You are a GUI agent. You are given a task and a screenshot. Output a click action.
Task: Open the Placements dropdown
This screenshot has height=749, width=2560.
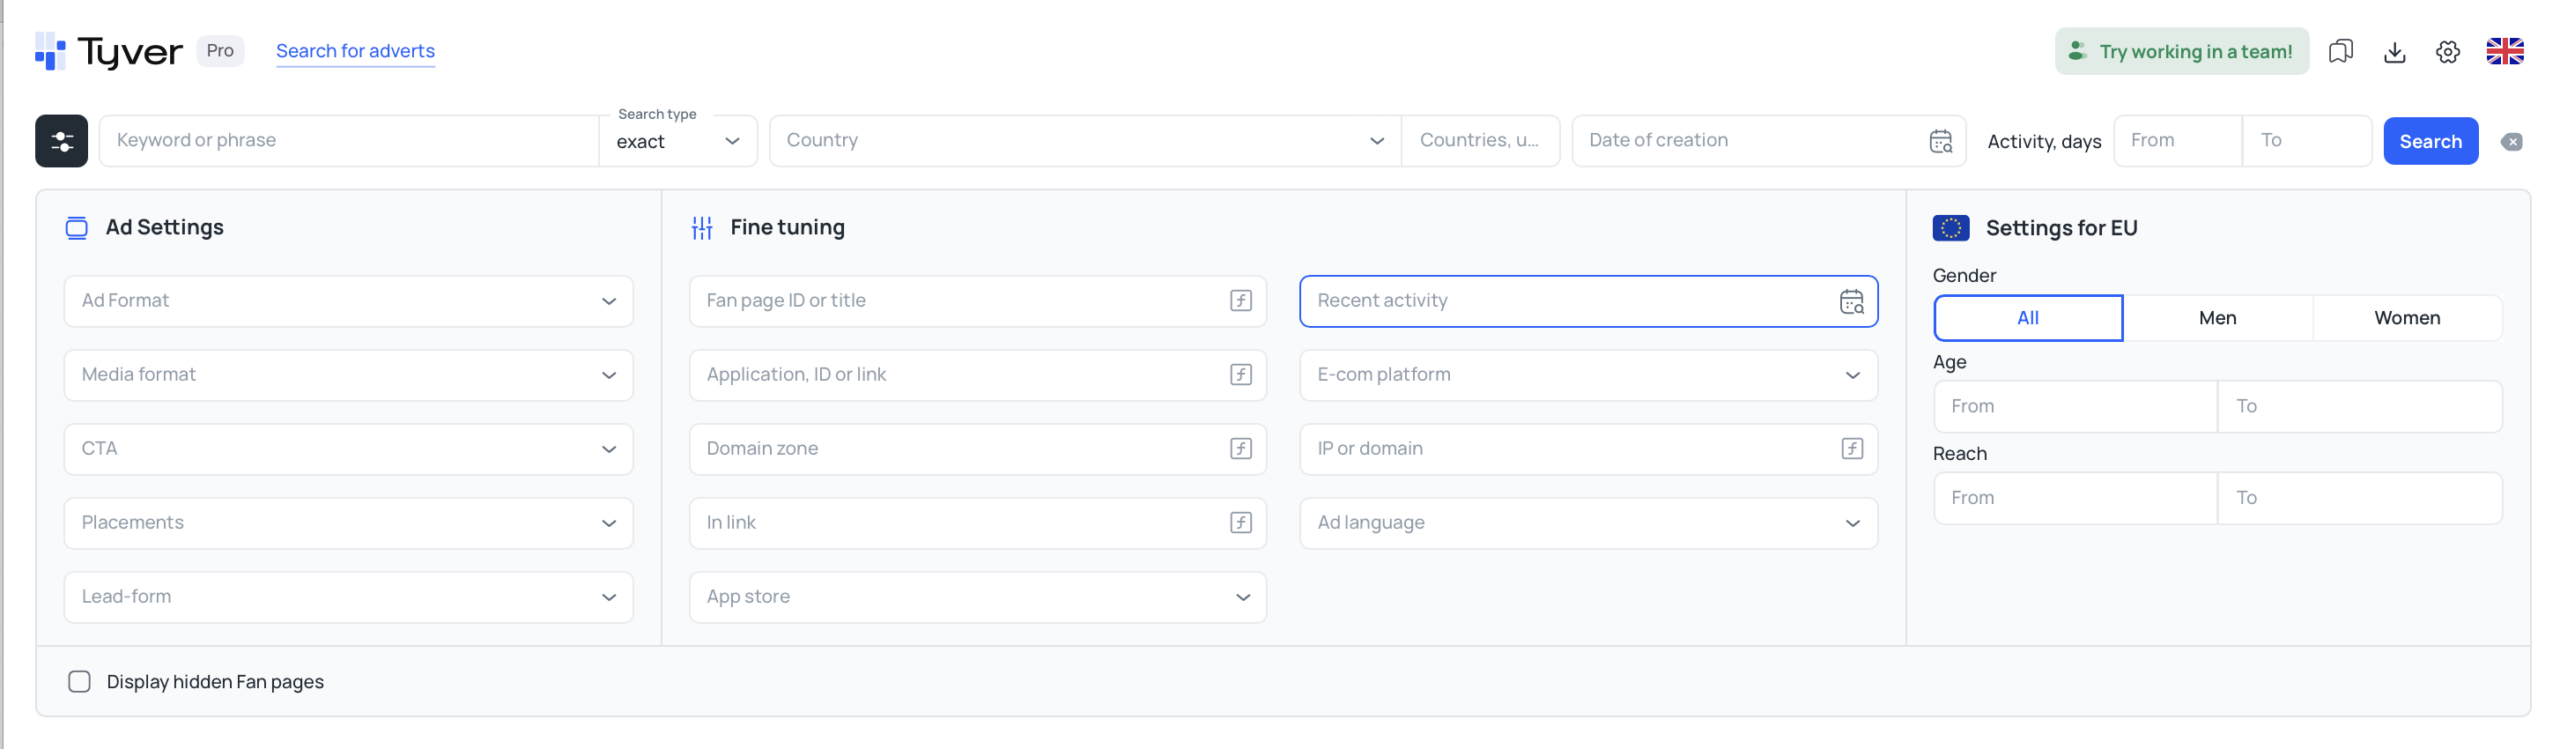pos(349,523)
